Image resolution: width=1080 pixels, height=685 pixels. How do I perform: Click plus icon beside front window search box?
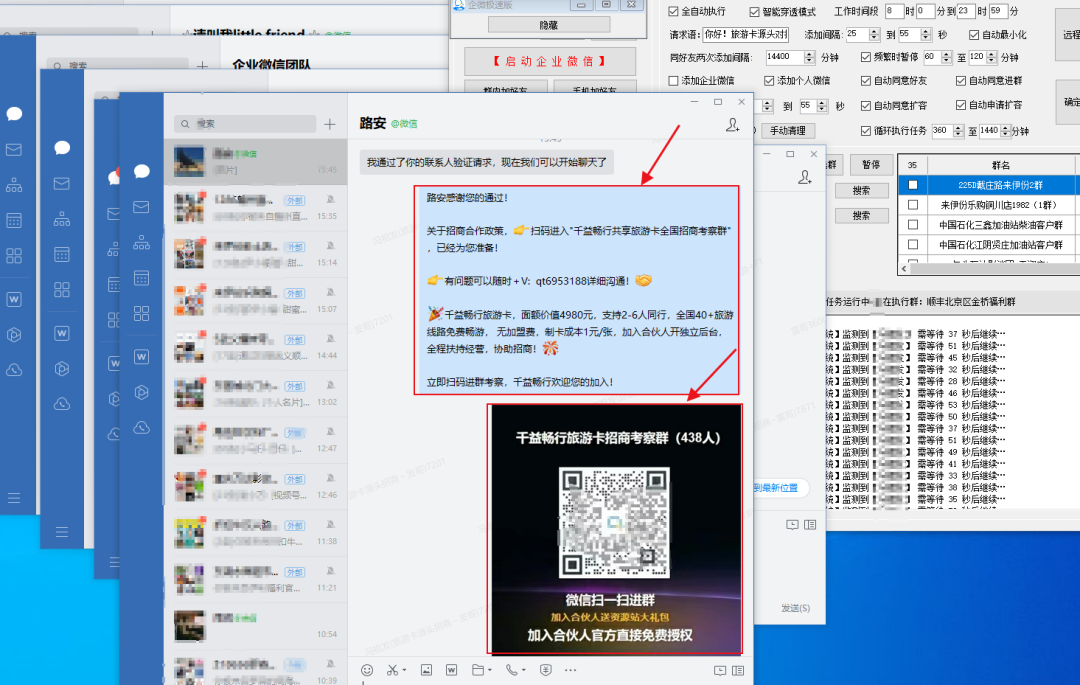coord(330,124)
